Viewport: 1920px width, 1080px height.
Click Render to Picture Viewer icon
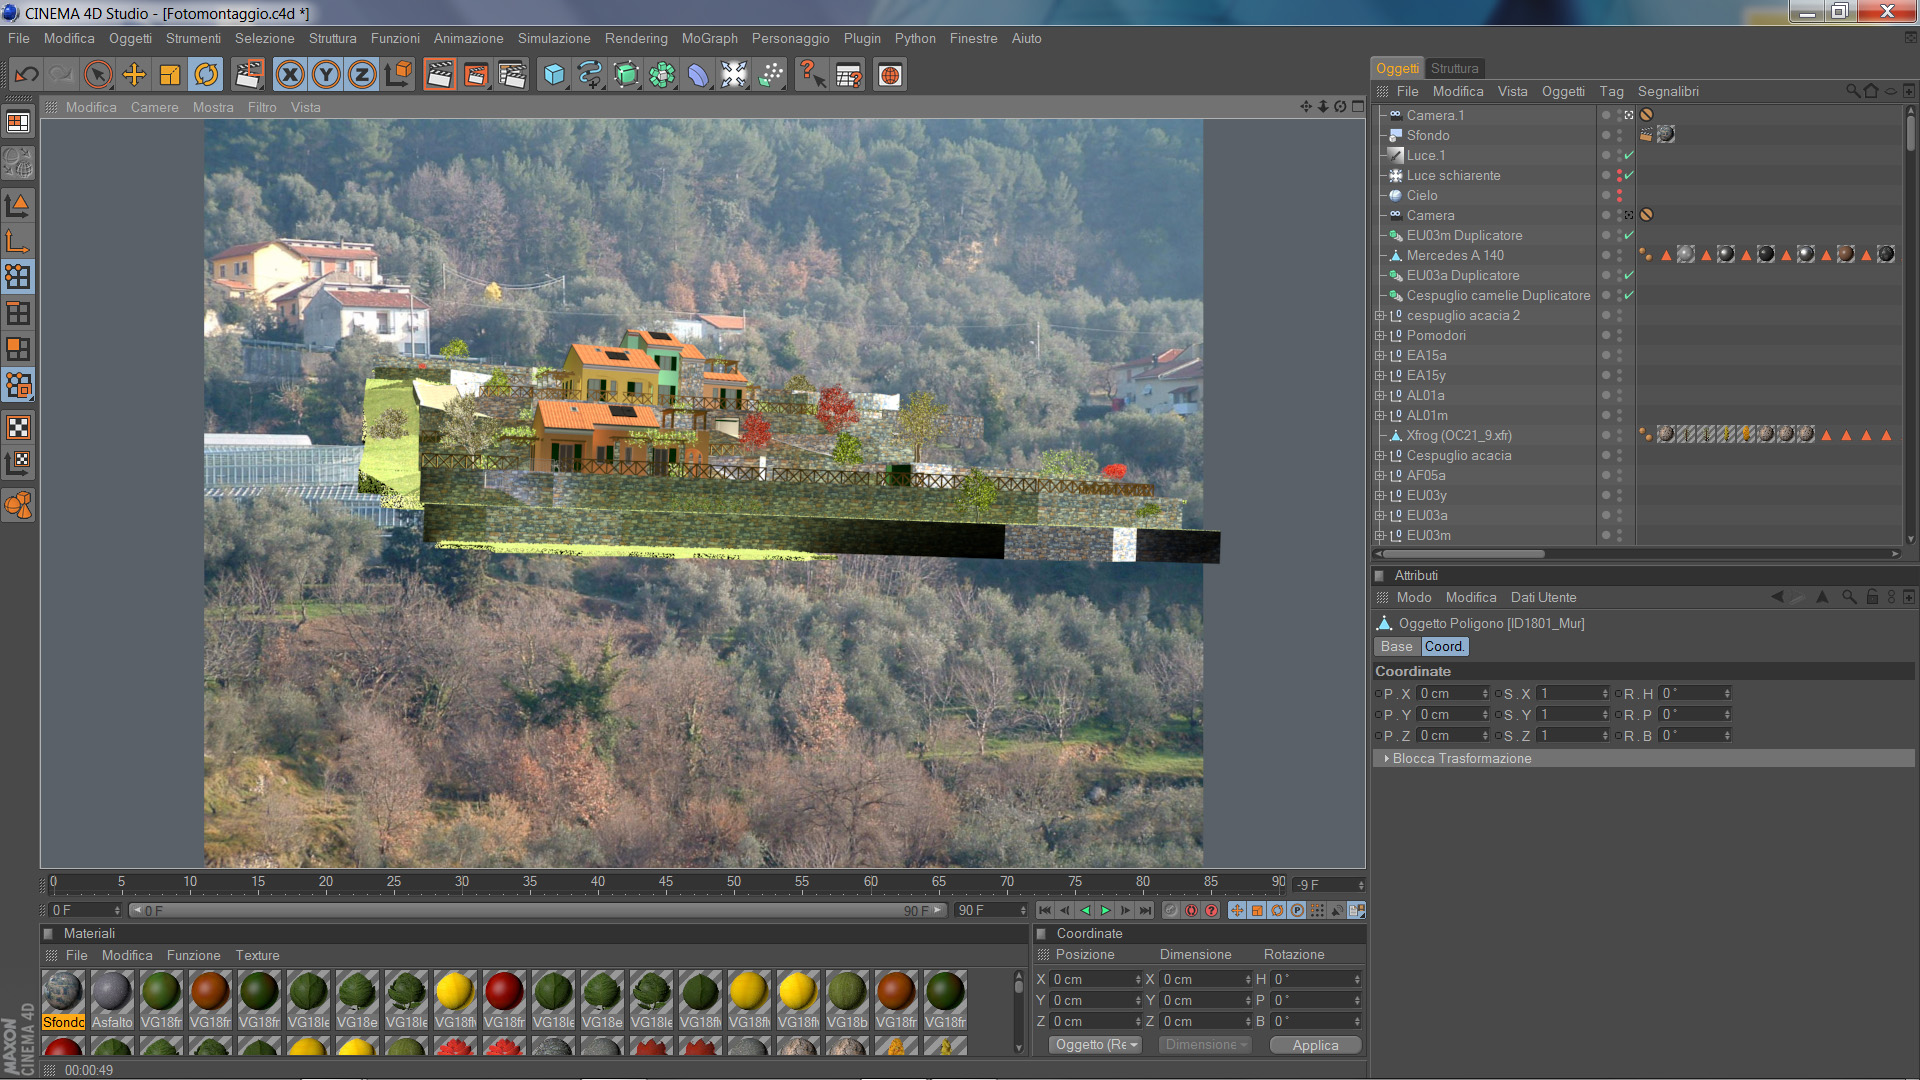pyautogui.click(x=476, y=75)
